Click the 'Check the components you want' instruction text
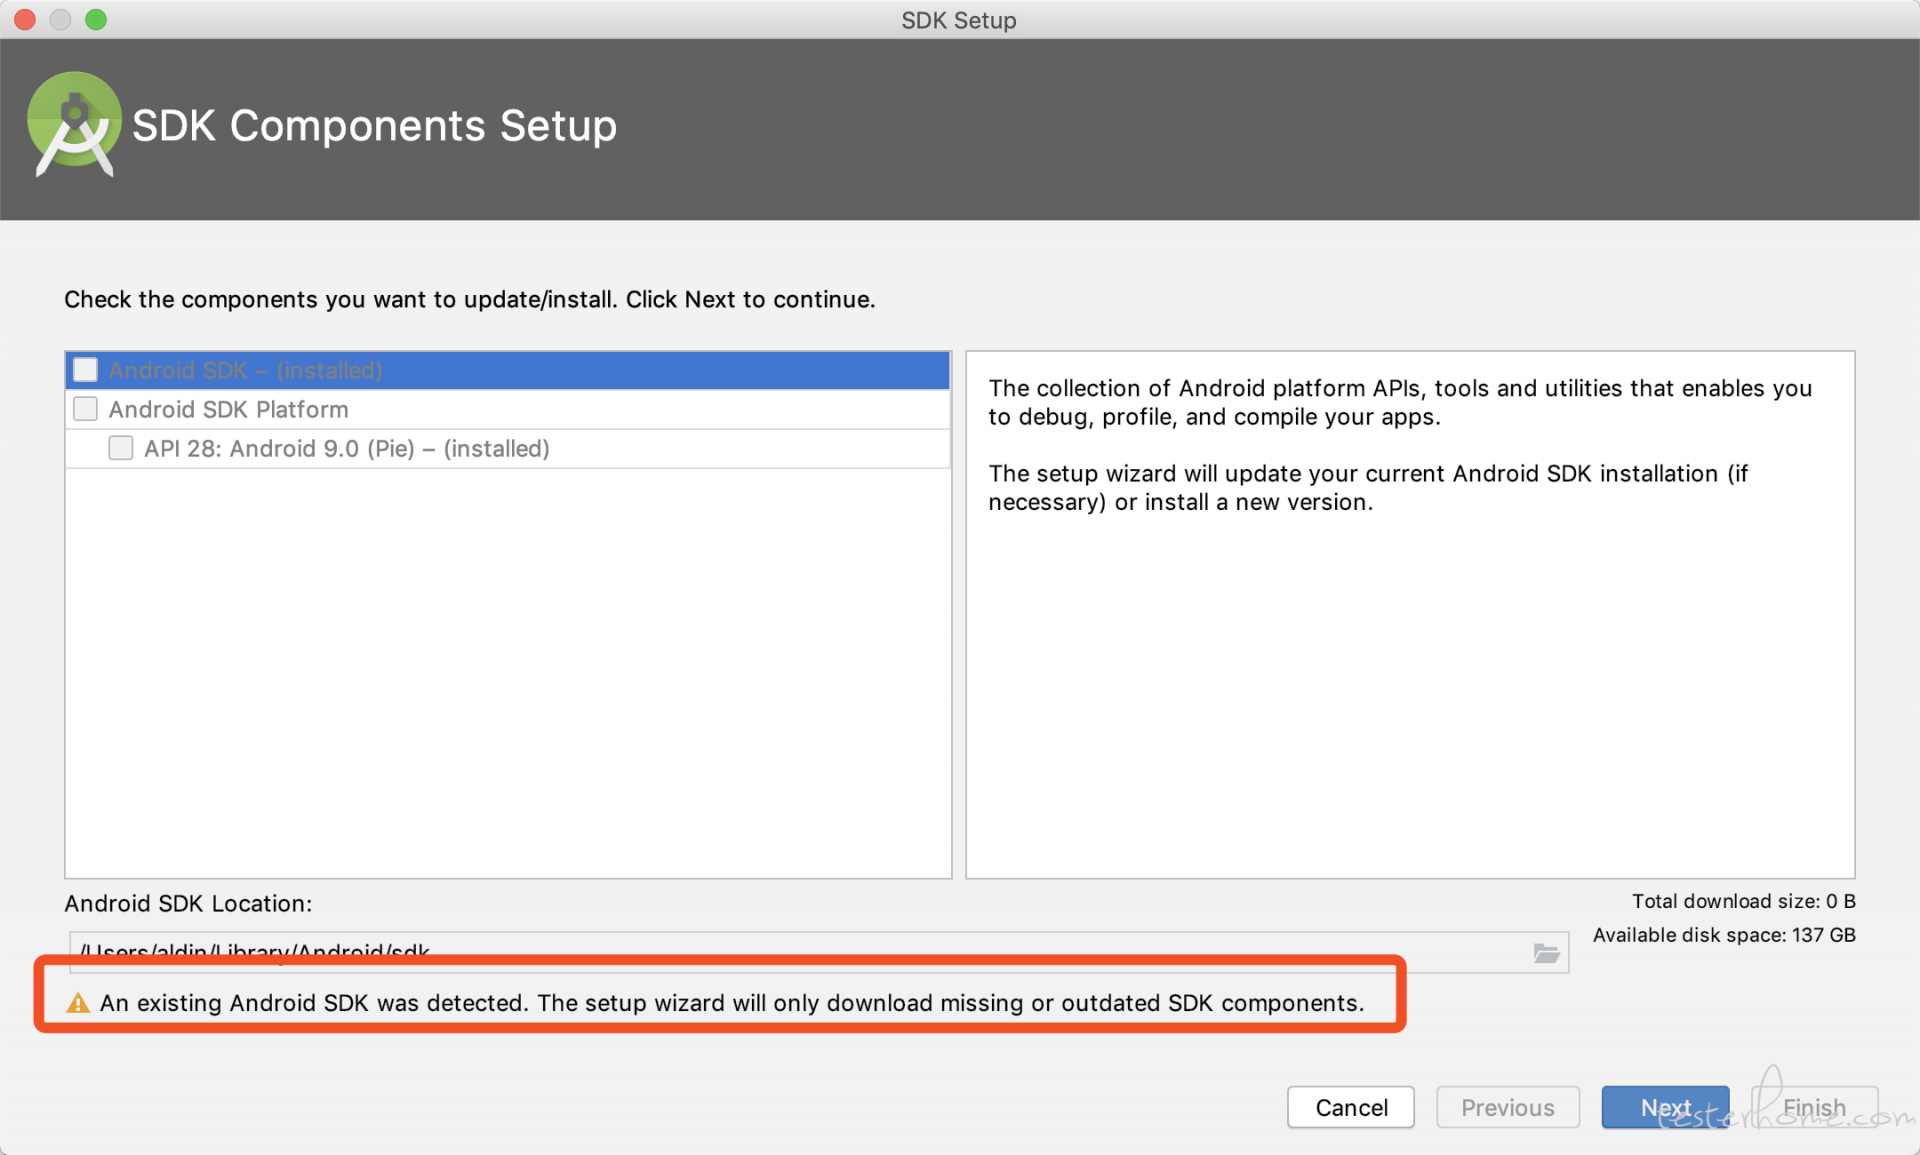The width and height of the screenshot is (1920, 1155). (x=469, y=299)
